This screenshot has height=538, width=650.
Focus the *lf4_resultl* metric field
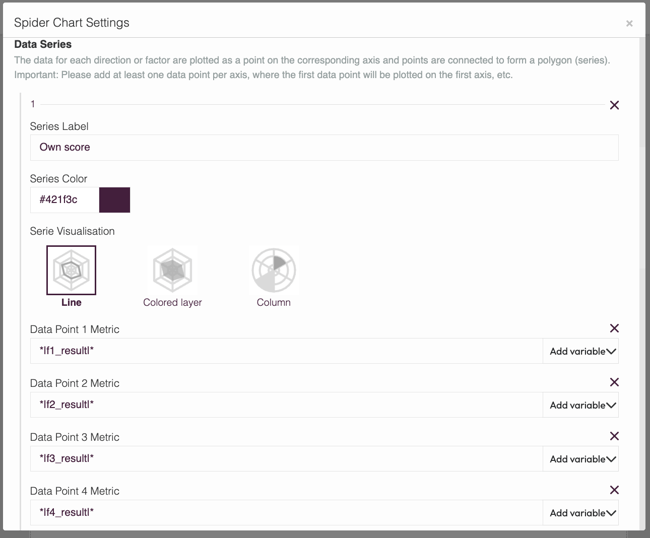[x=286, y=513]
